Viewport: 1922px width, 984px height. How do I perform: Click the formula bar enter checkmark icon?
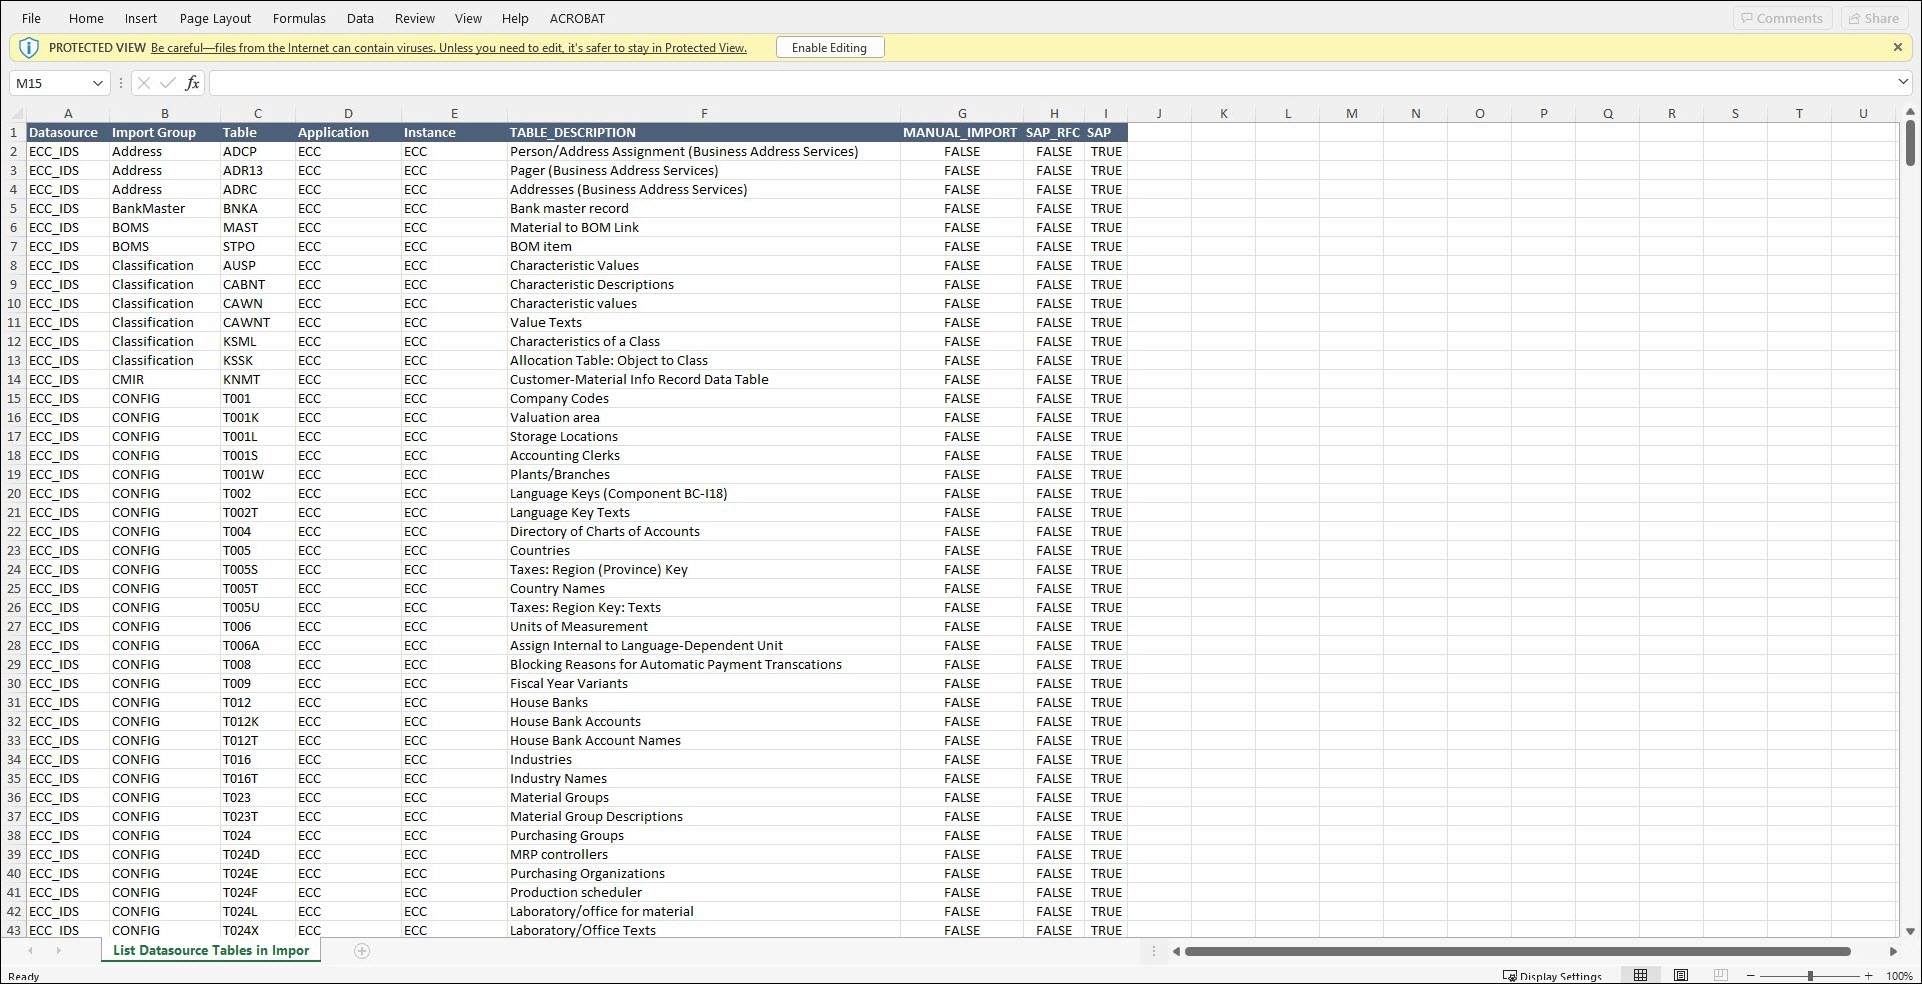[x=167, y=83]
